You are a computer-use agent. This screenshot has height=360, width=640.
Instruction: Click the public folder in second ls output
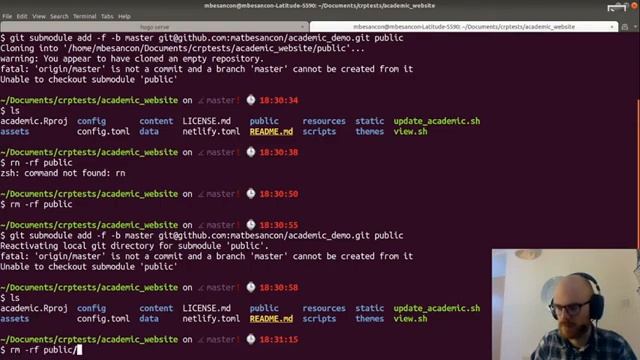[x=264, y=308]
